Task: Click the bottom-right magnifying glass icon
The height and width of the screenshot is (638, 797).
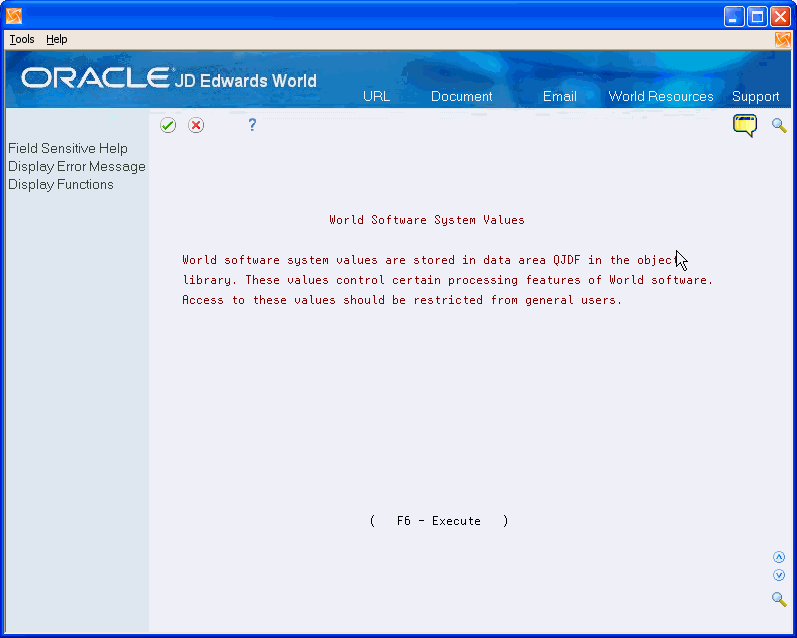Action: (x=779, y=599)
